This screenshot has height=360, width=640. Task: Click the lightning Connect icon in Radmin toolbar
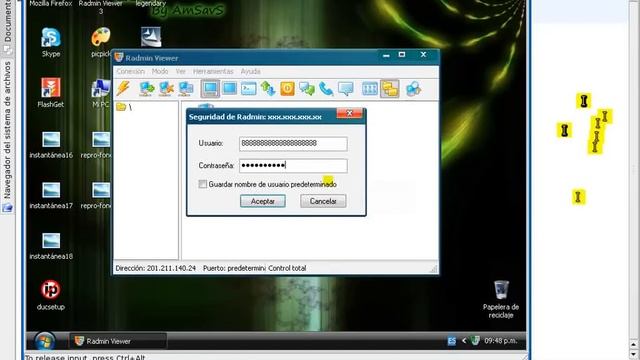click(123, 89)
